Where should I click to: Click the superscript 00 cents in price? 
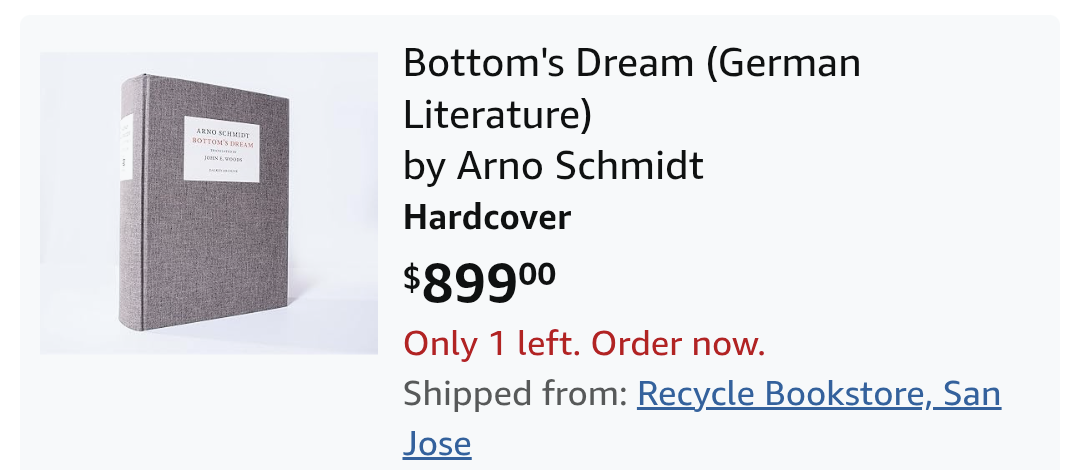[537, 274]
